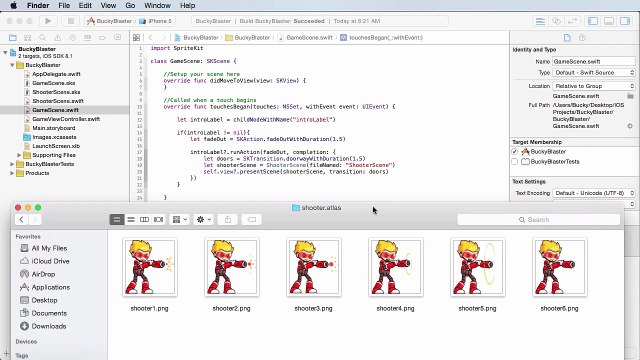Open related items grid menu in editor

(x=136, y=38)
